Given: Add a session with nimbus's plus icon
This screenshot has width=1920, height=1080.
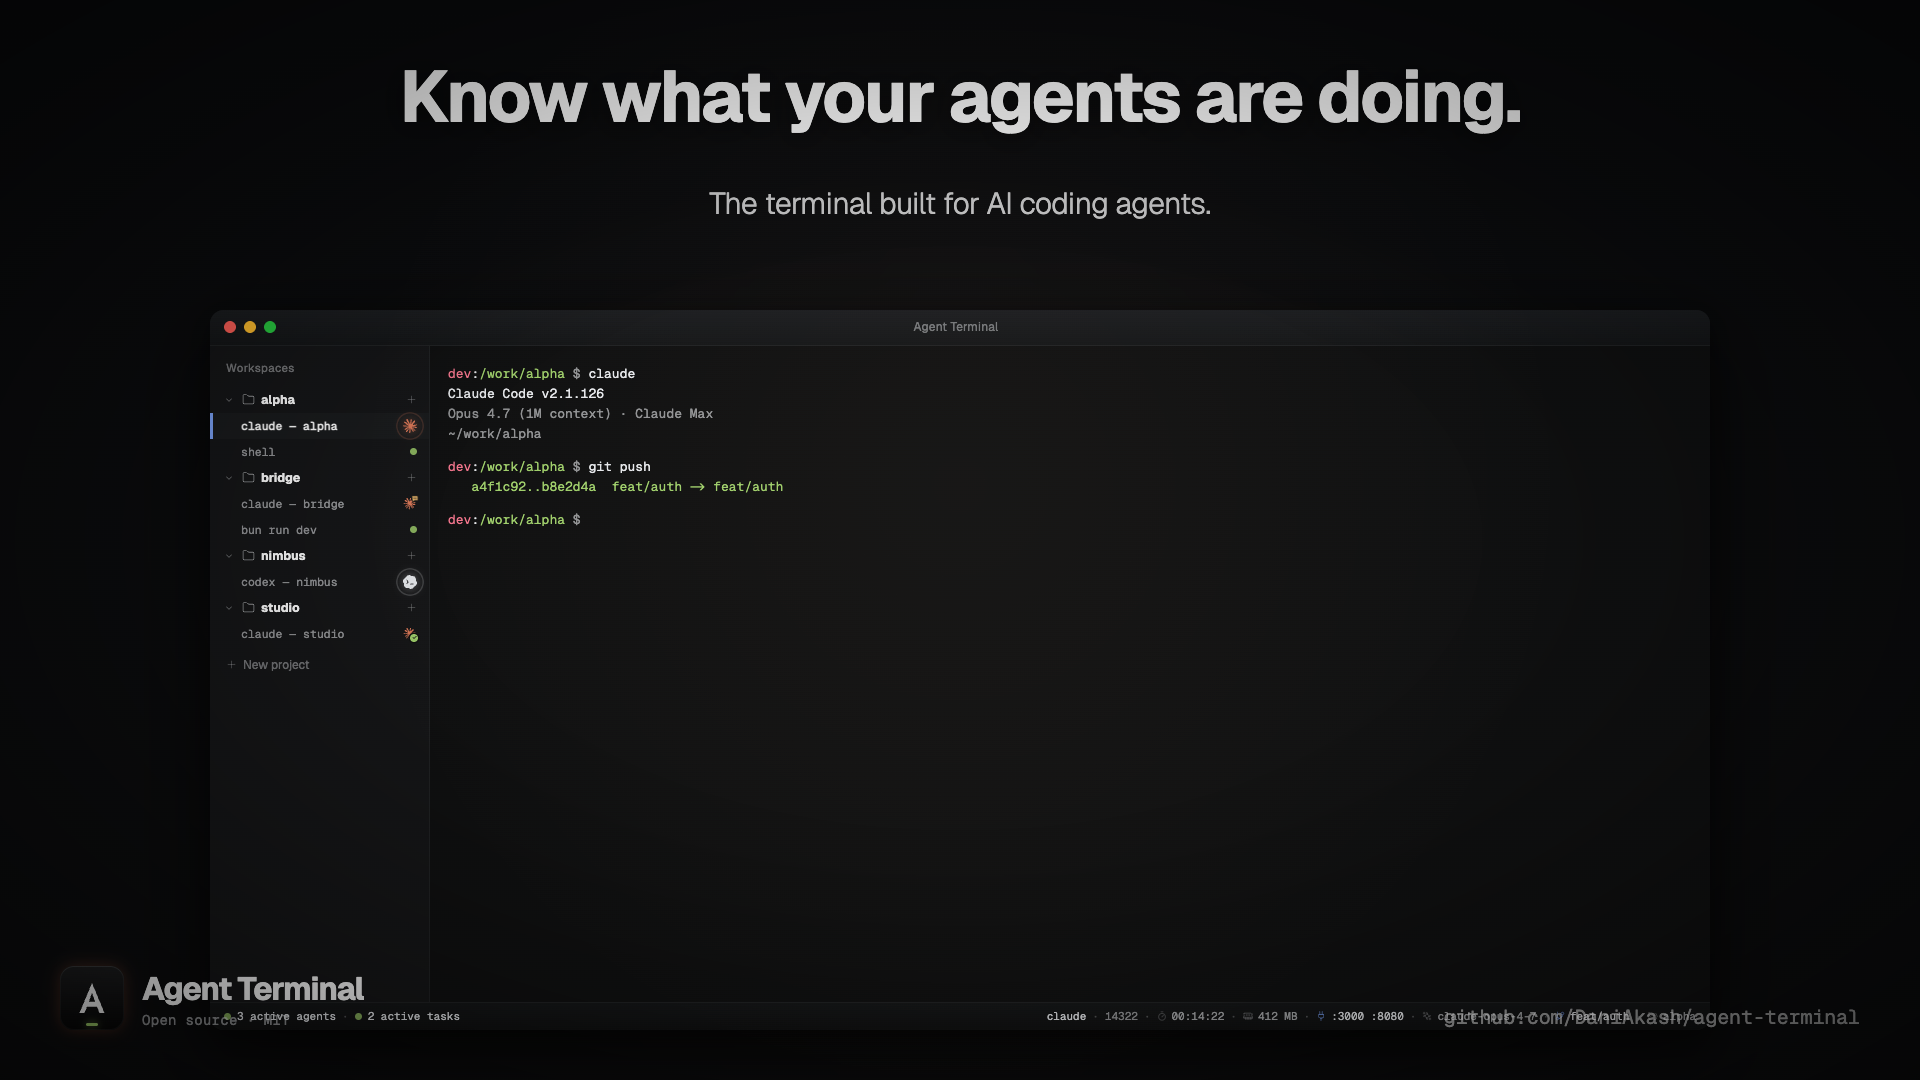Looking at the screenshot, I should click(x=411, y=555).
